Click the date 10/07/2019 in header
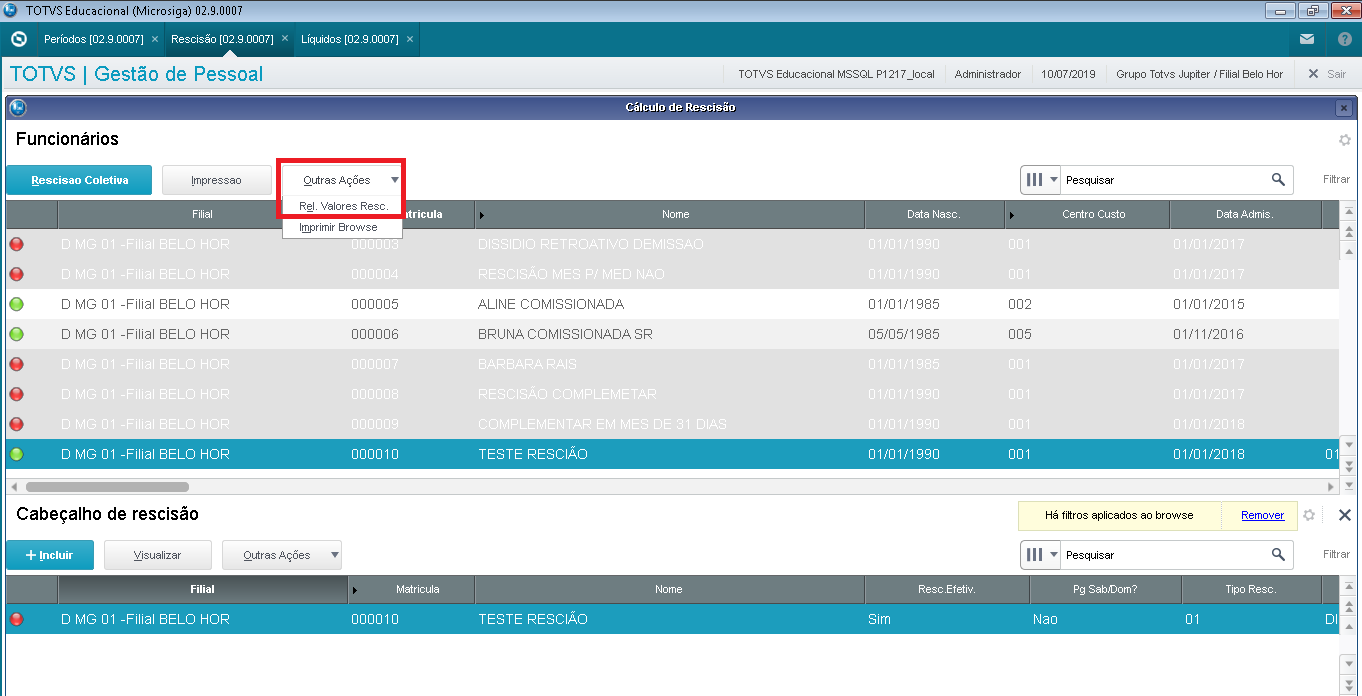 click(x=1068, y=74)
